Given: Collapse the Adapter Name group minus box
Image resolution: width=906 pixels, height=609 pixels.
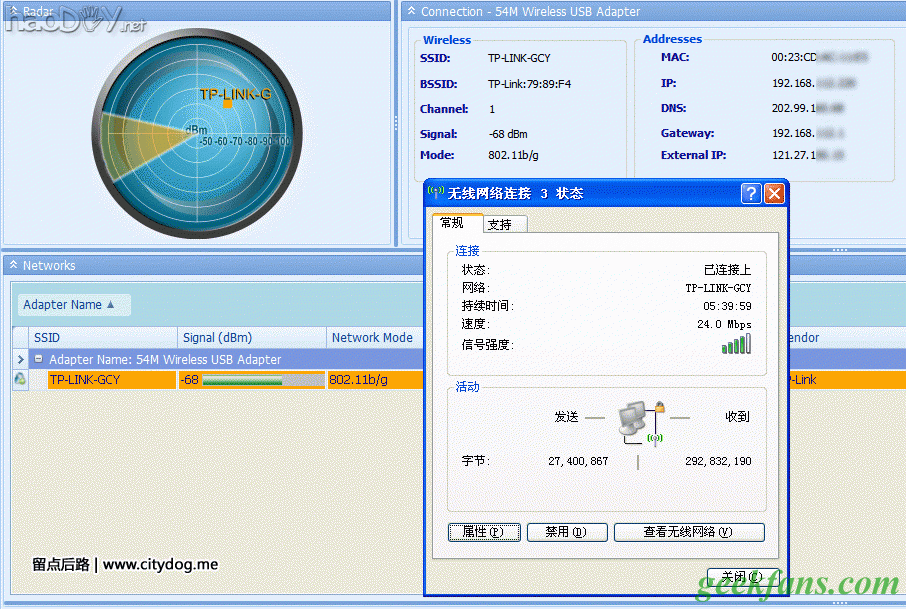Looking at the screenshot, I should click(x=39, y=359).
